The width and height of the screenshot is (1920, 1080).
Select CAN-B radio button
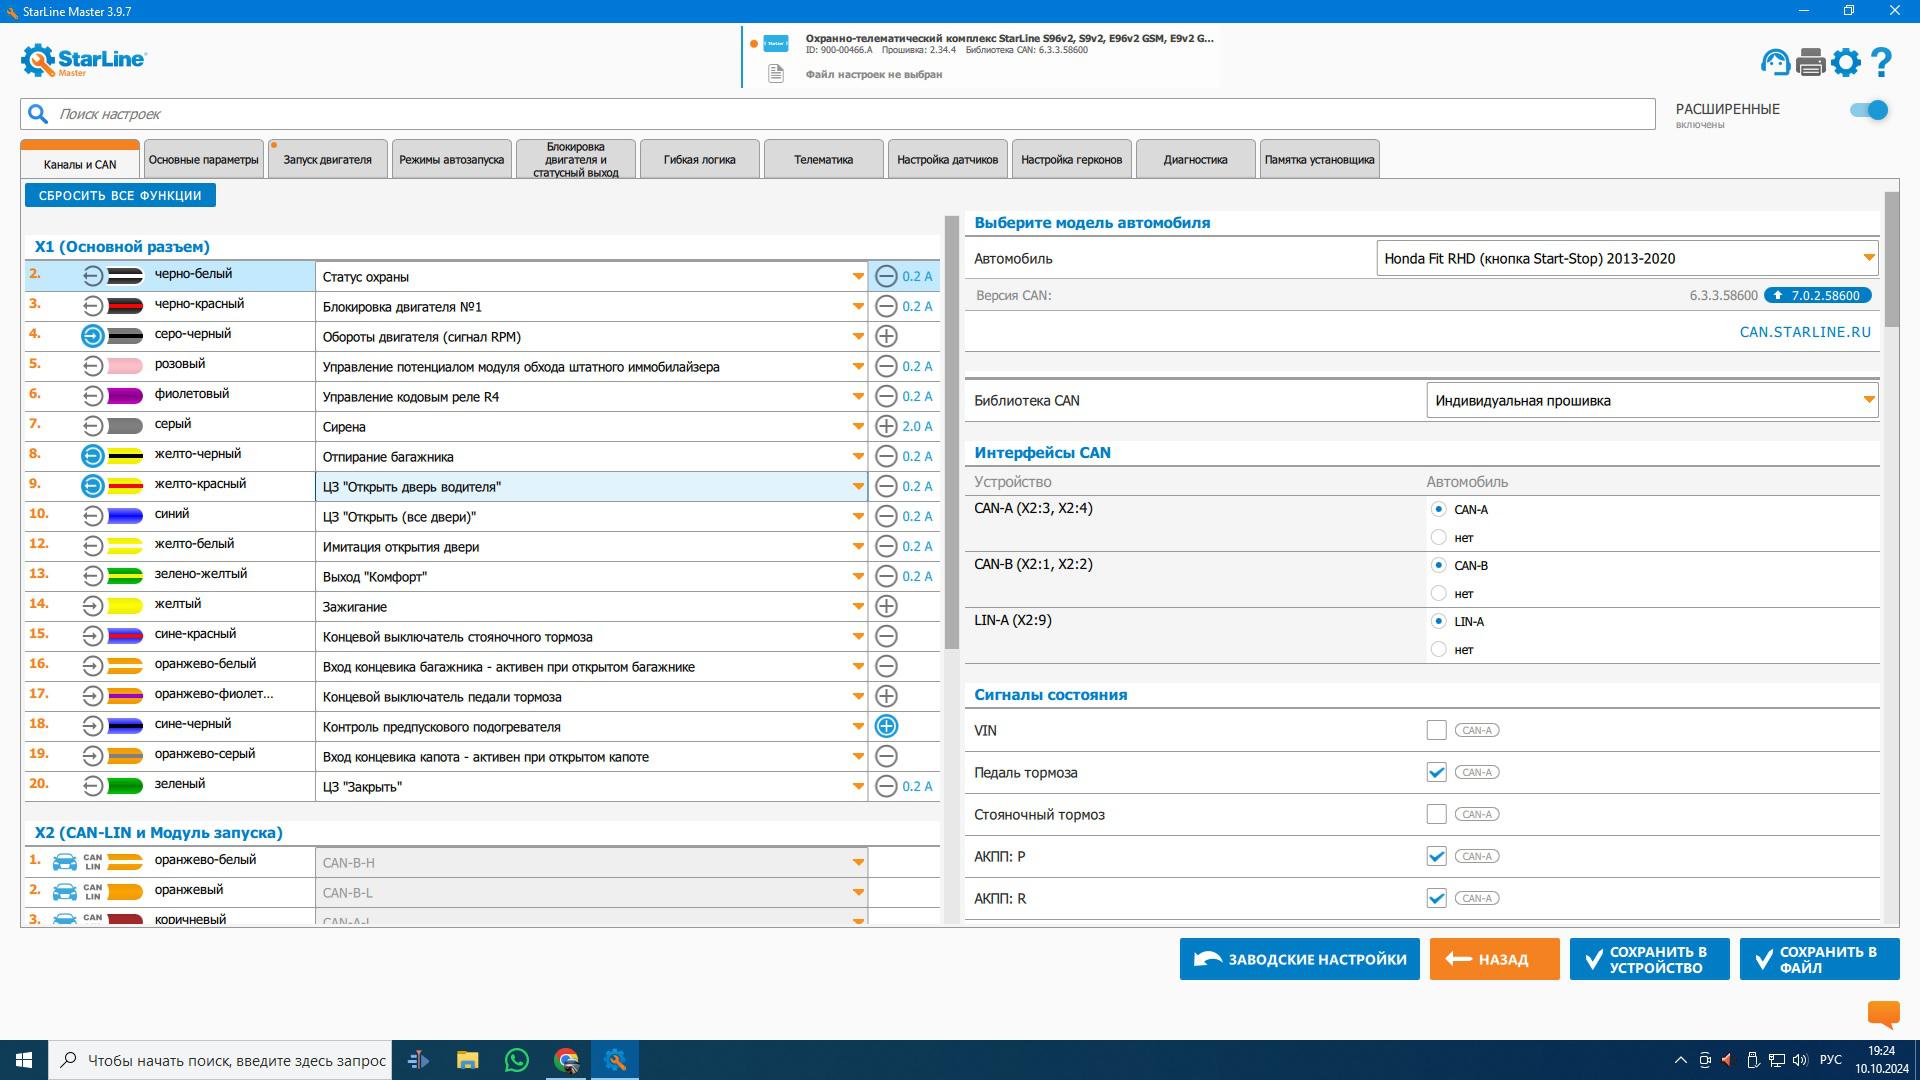[1438, 565]
